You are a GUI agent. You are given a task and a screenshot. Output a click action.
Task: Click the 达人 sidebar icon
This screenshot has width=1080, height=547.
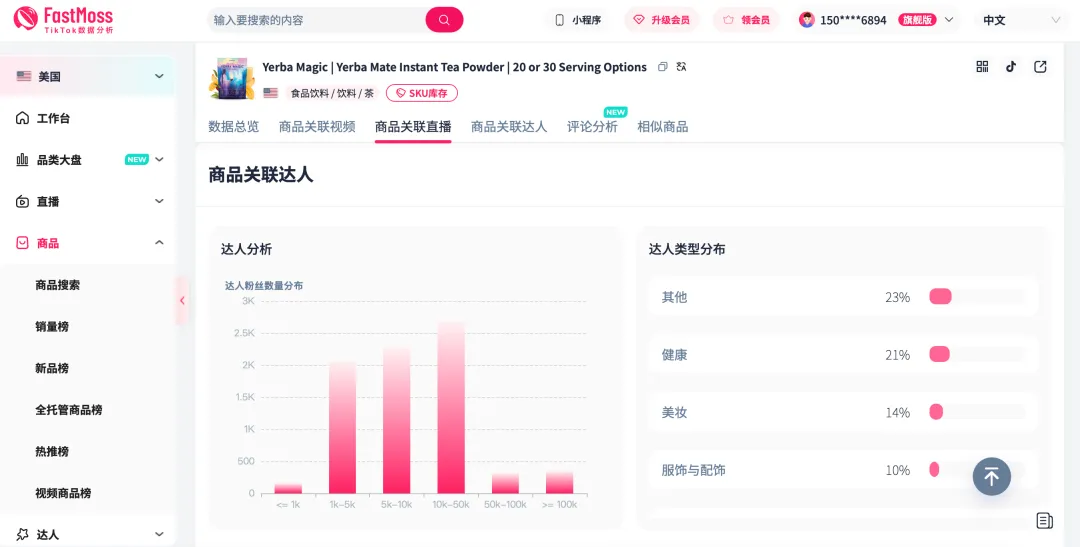point(22,534)
